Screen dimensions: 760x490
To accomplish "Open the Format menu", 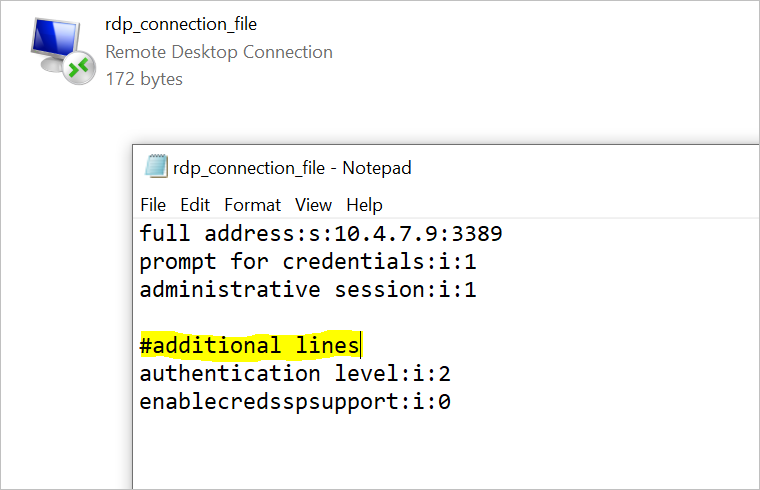I will click(253, 205).
